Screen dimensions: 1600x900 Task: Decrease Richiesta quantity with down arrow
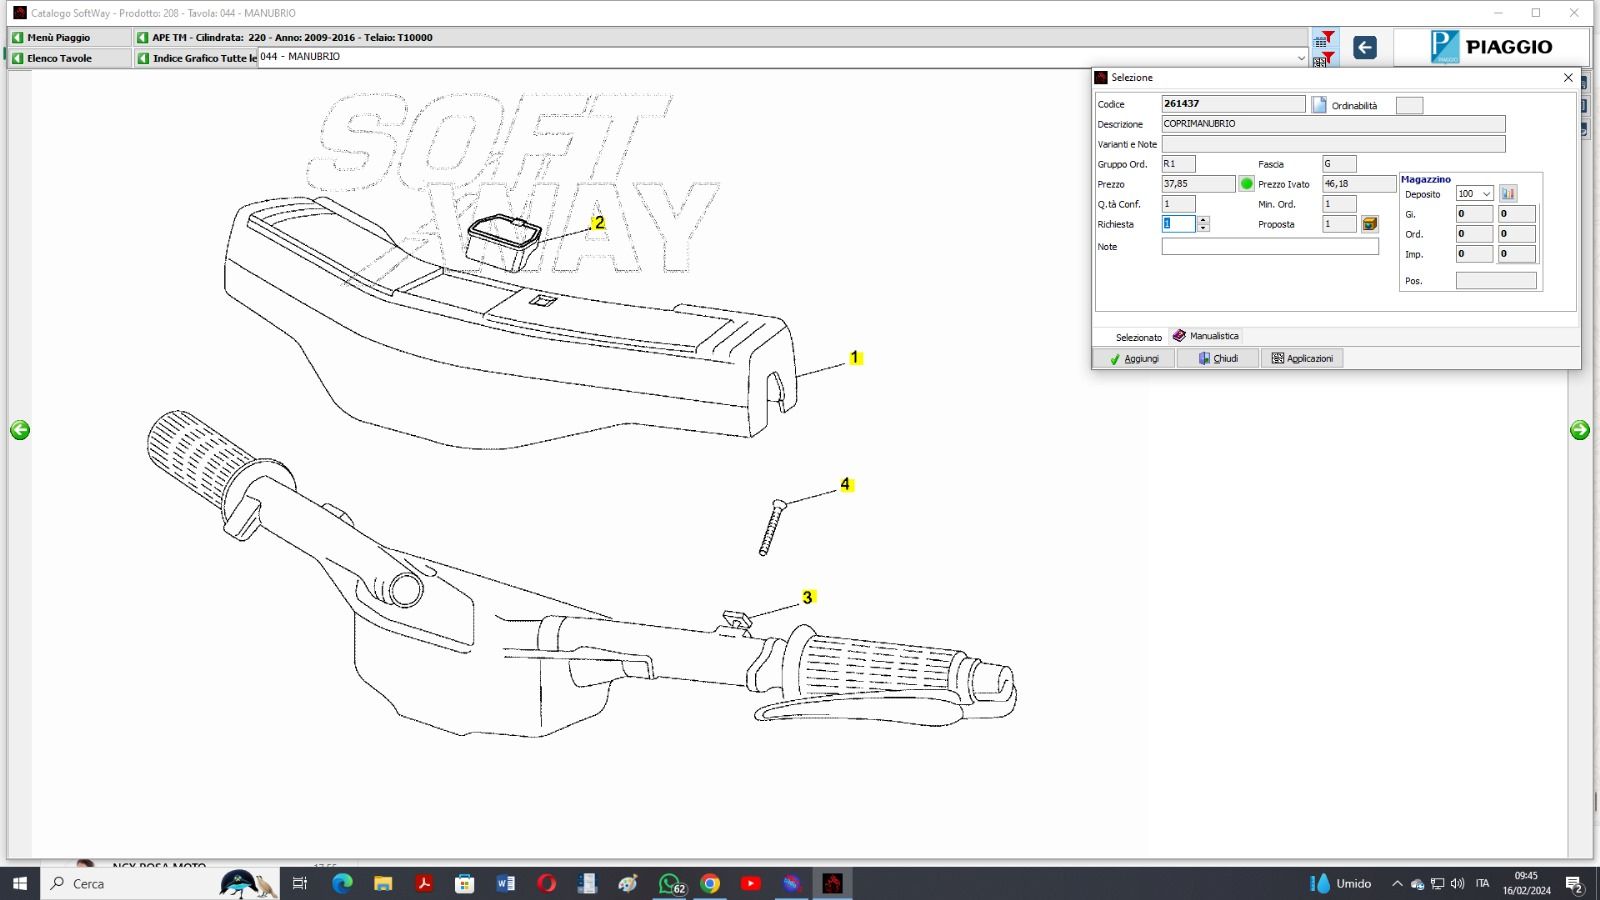tap(1204, 229)
